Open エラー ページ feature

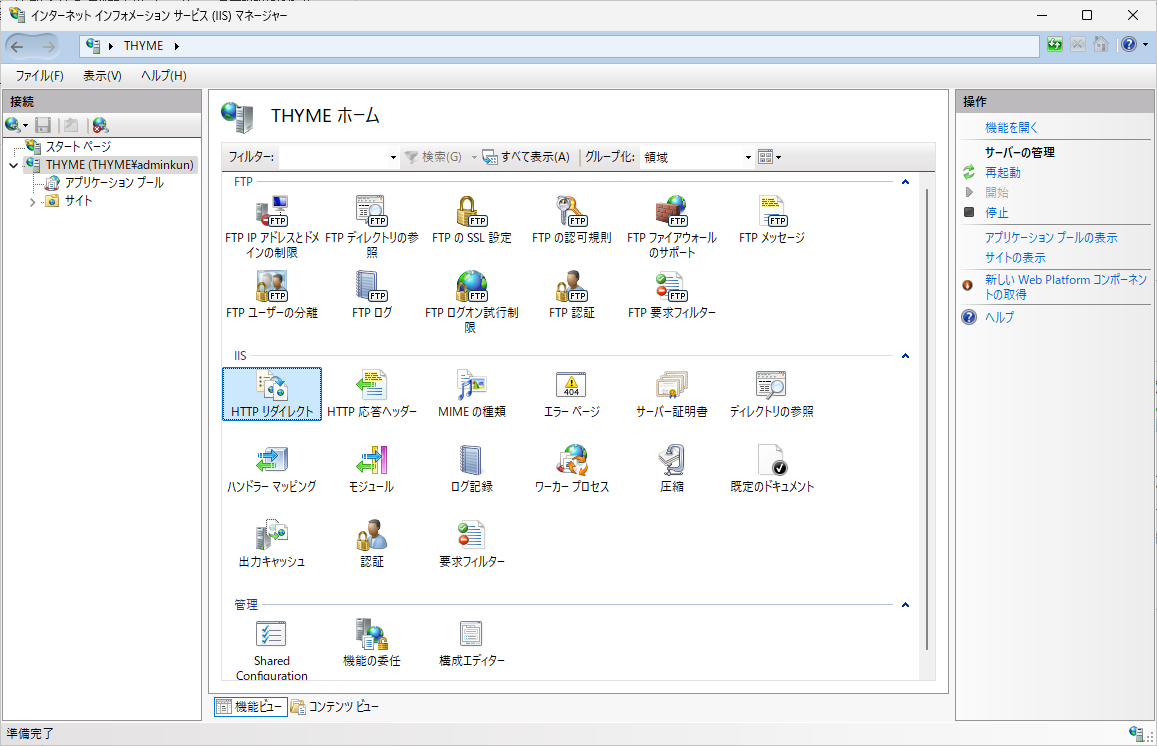pyautogui.click(x=572, y=394)
